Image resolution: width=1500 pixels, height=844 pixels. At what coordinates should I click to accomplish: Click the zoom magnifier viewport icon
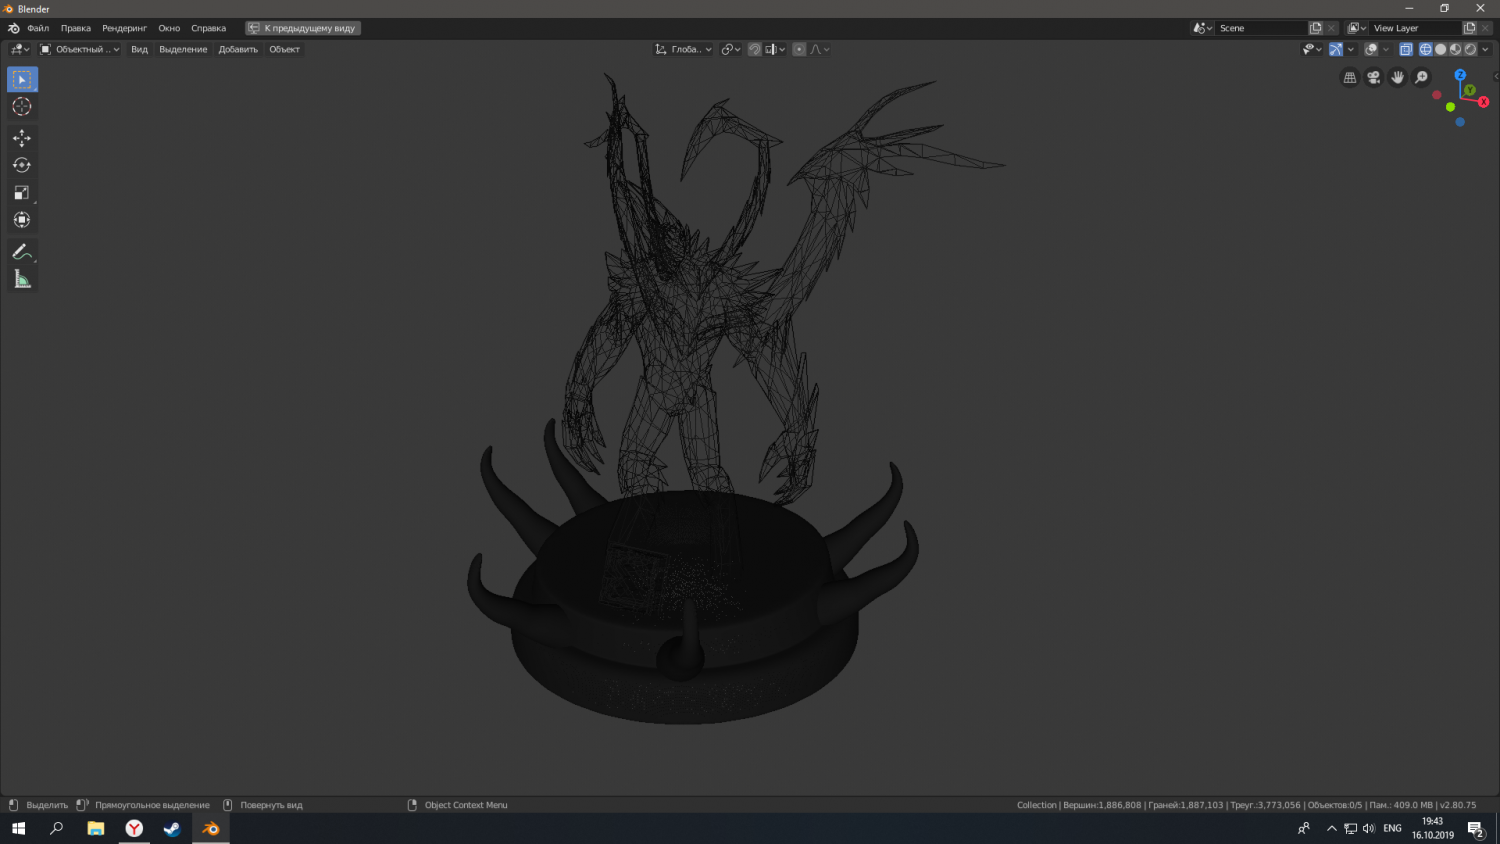1421,78
